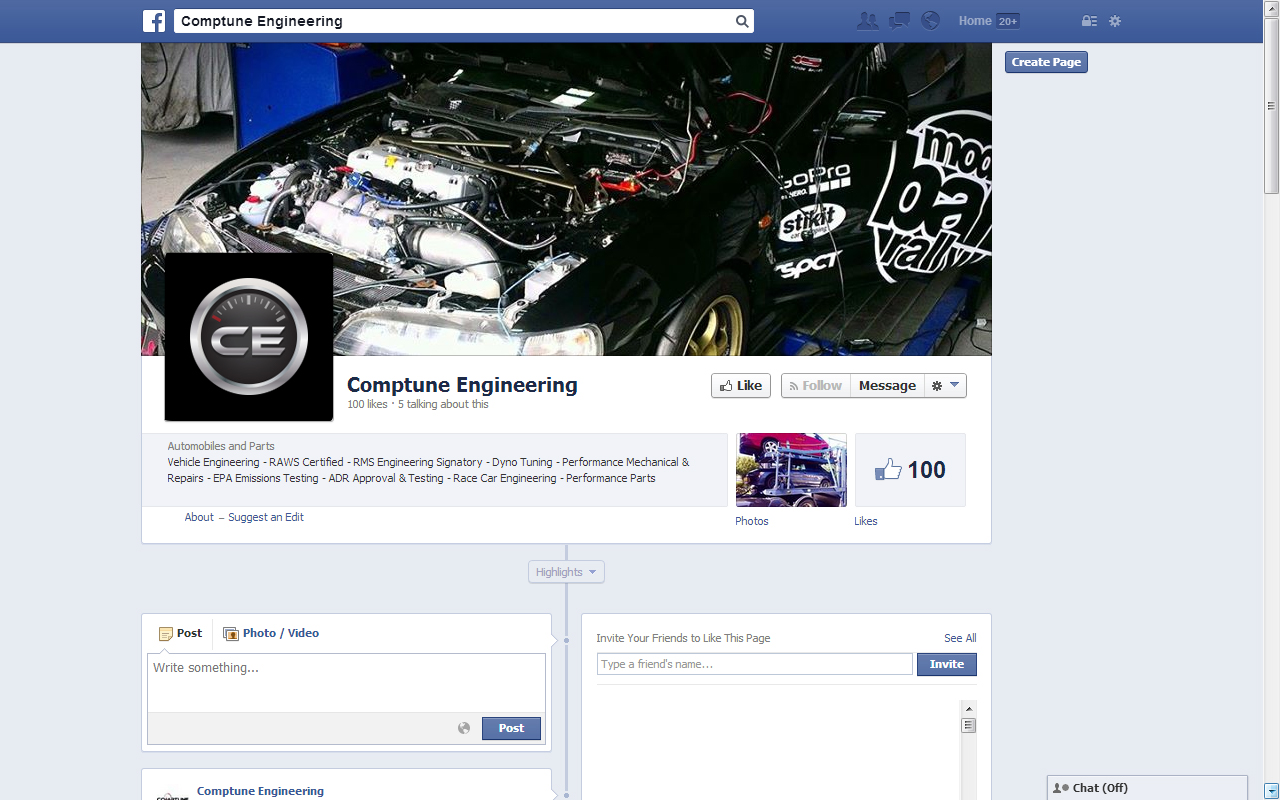
Task: Open the messages icon in top bar
Action: [x=899, y=21]
